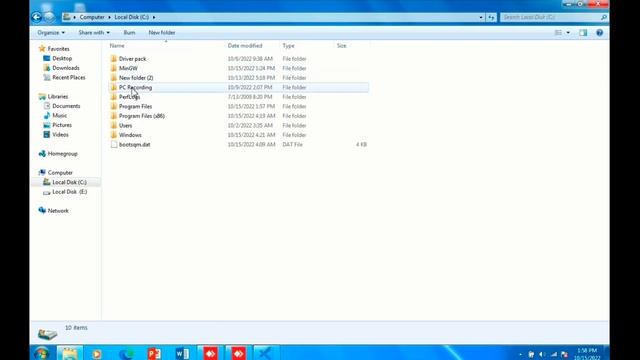640x360 pixels.
Task: Open the Organize menu
Action: 51,33
